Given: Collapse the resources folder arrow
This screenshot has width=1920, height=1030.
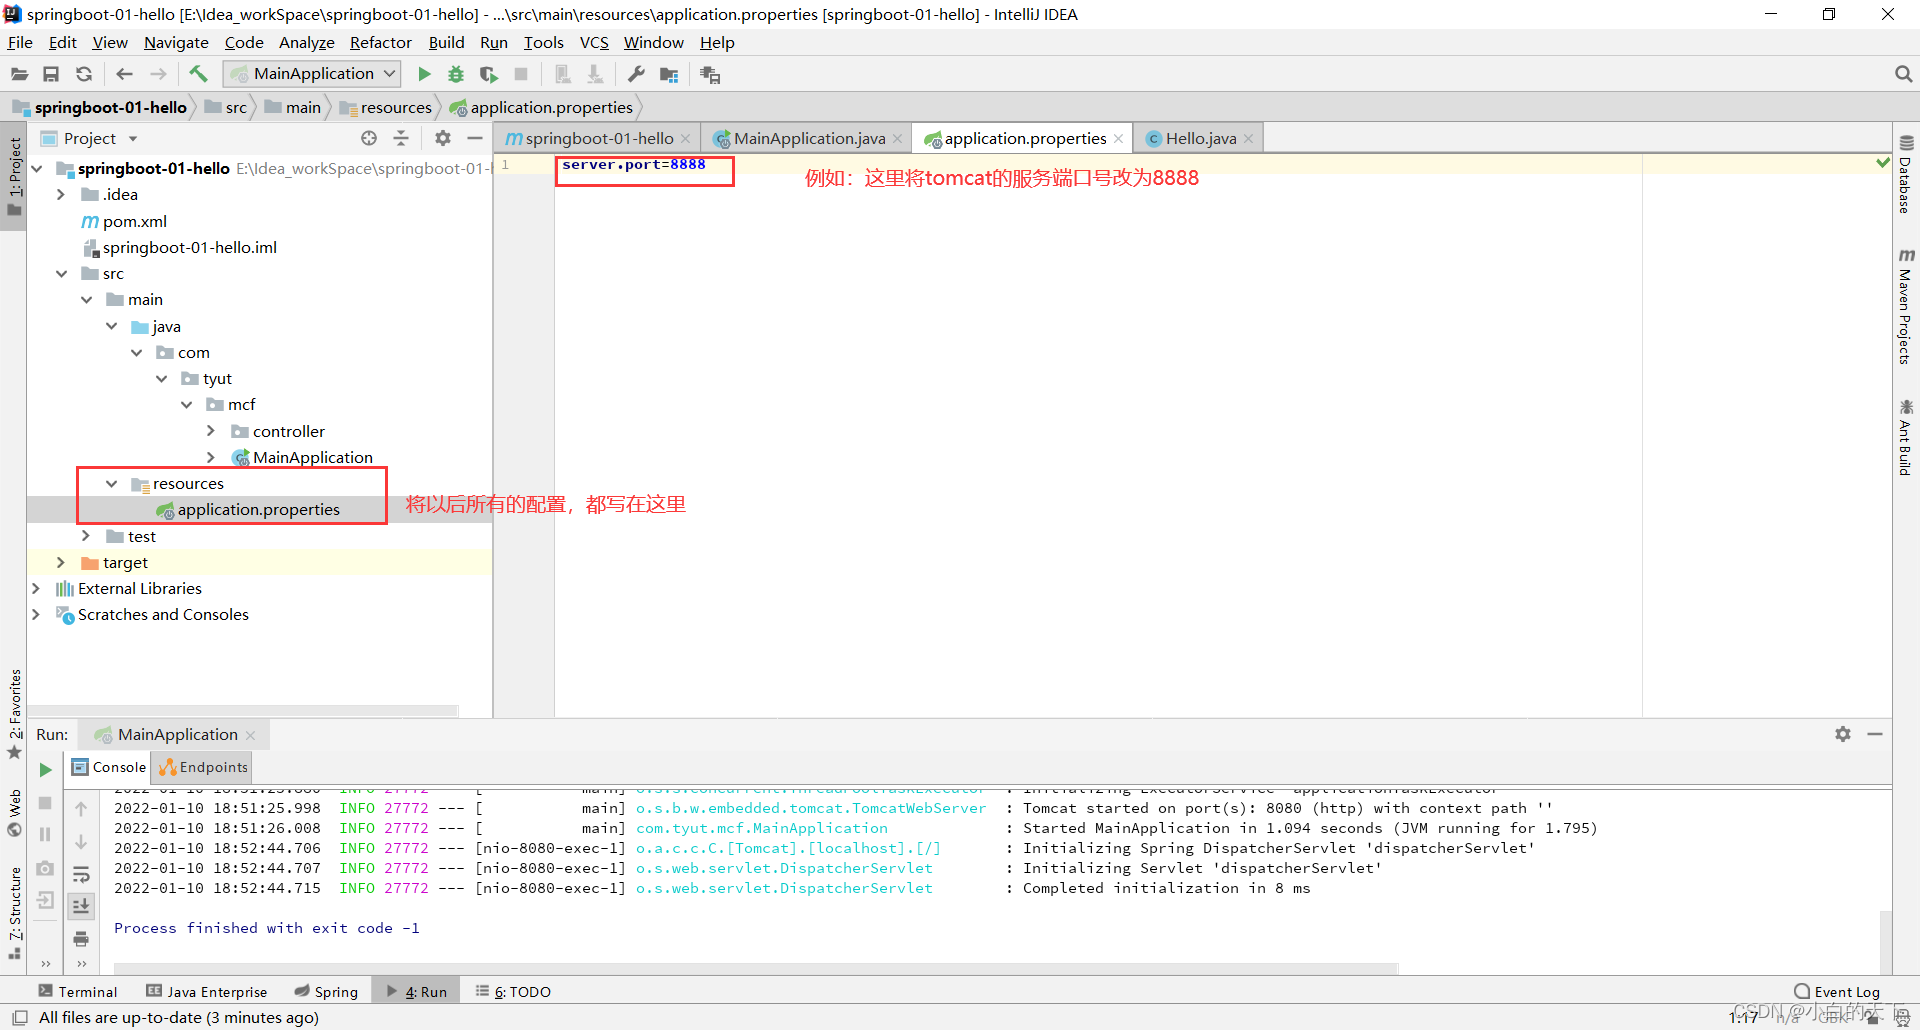Looking at the screenshot, I should point(112,483).
